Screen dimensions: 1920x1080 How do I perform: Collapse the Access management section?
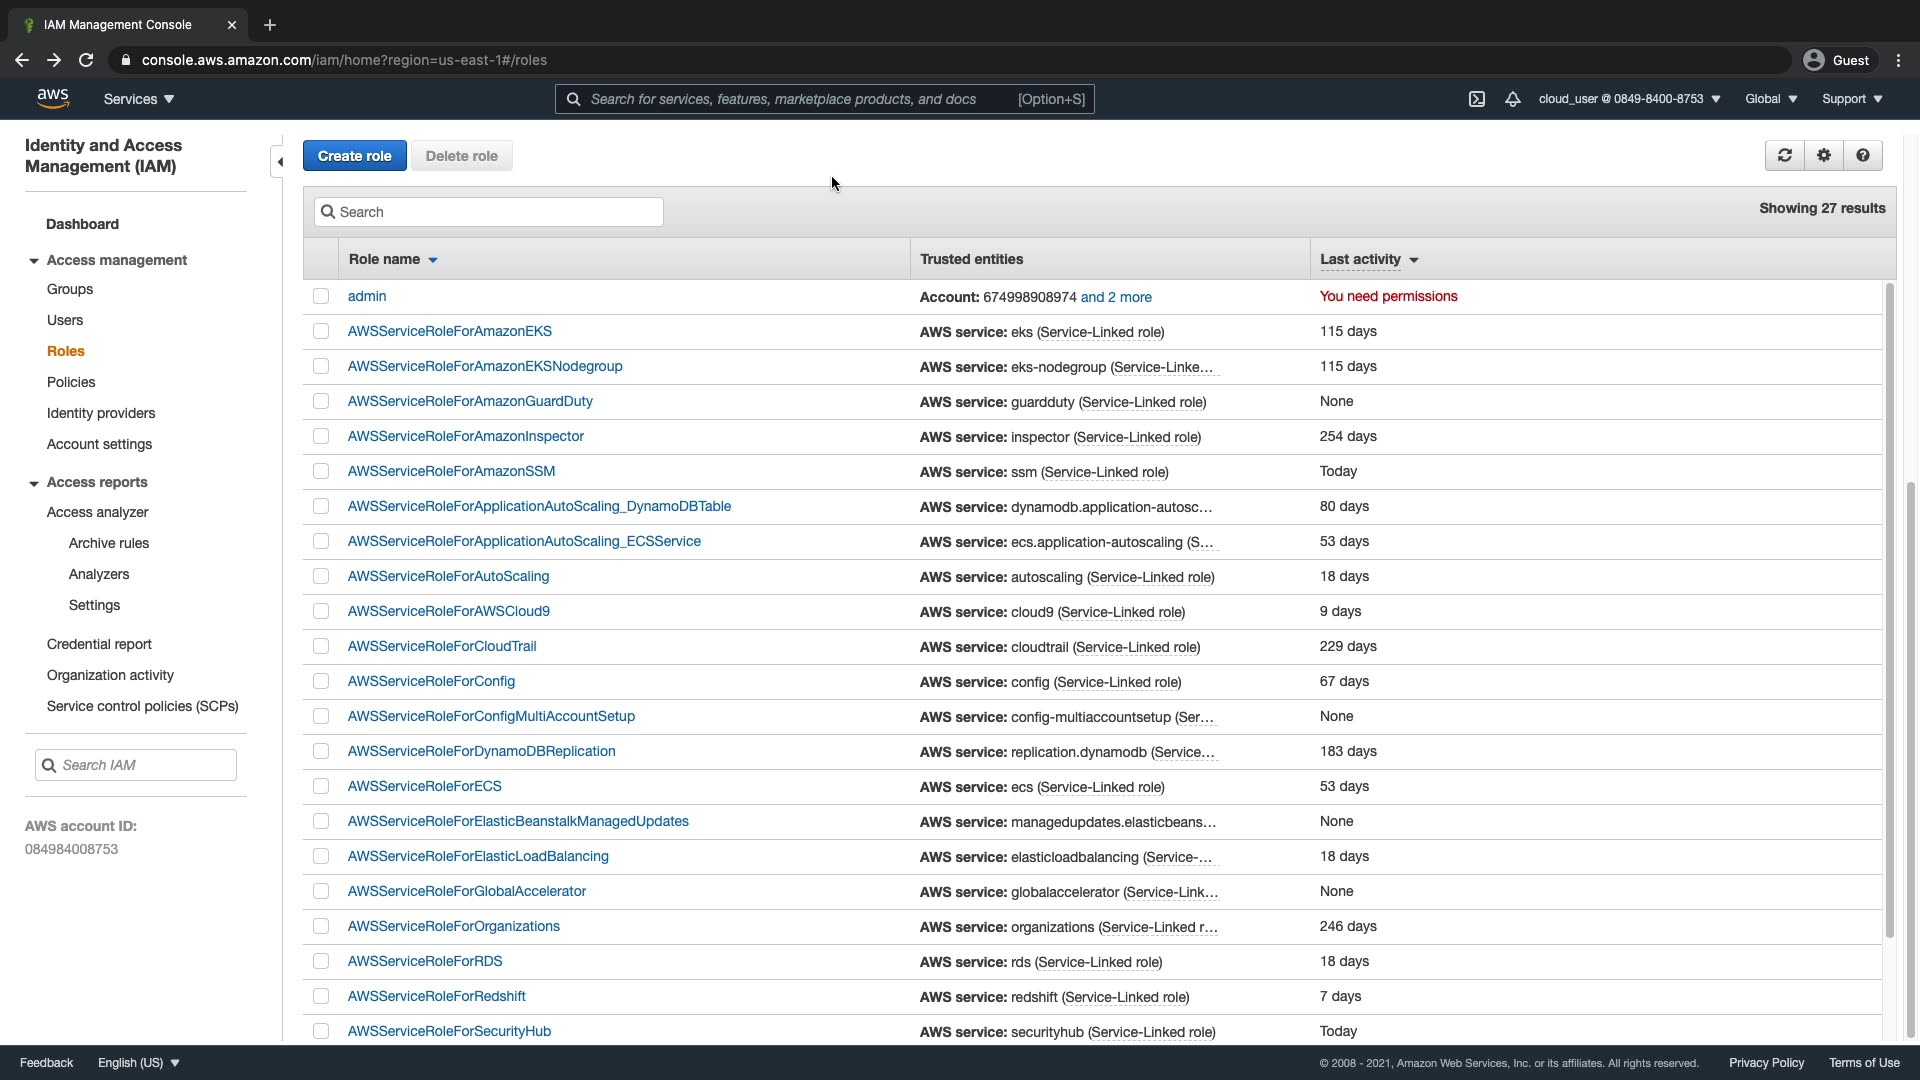click(x=34, y=261)
